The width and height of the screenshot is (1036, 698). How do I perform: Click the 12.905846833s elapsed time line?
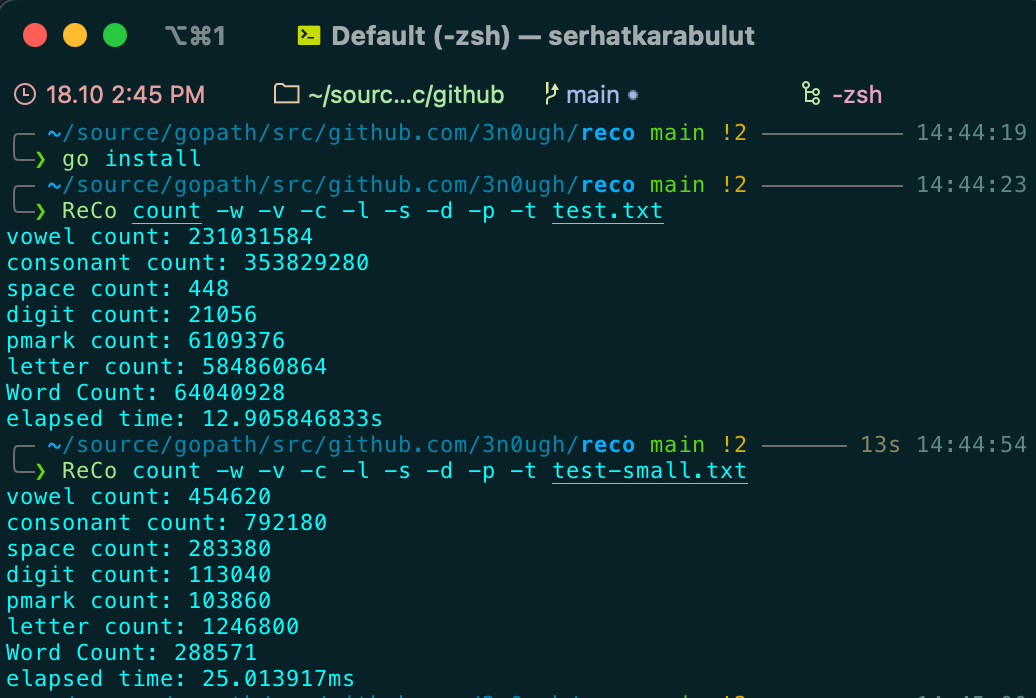point(194,418)
